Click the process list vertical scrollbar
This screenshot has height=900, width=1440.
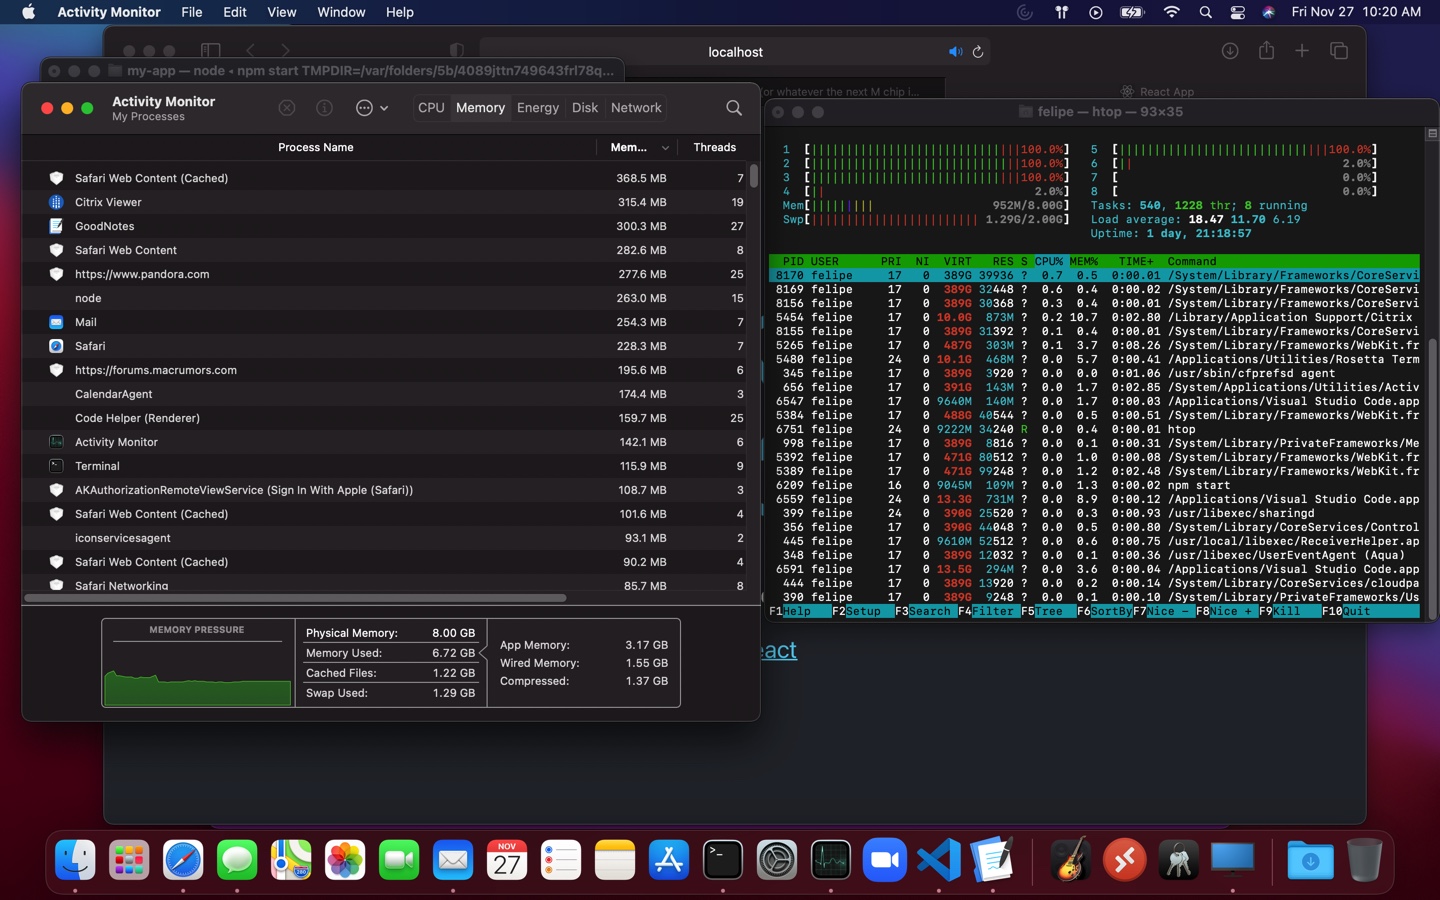point(753,176)
